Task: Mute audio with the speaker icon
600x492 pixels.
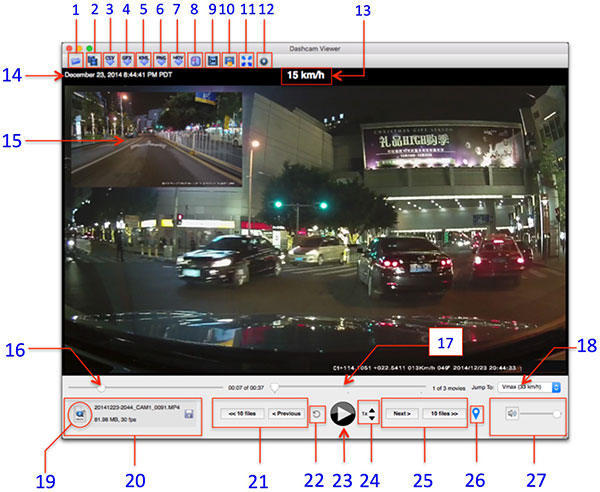Action: (x=512, y=413)
